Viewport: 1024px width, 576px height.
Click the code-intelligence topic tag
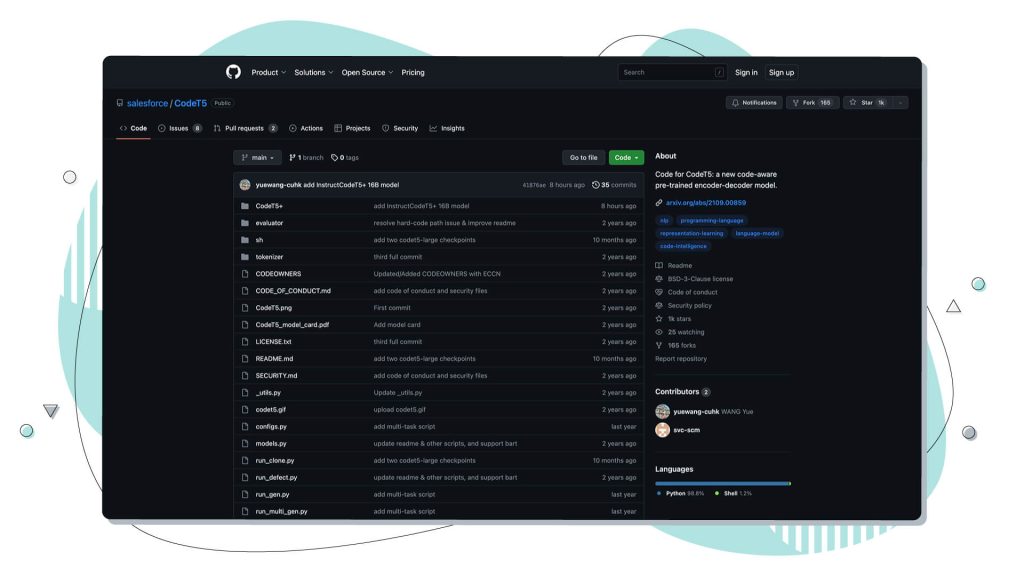(x=683, y=246)
